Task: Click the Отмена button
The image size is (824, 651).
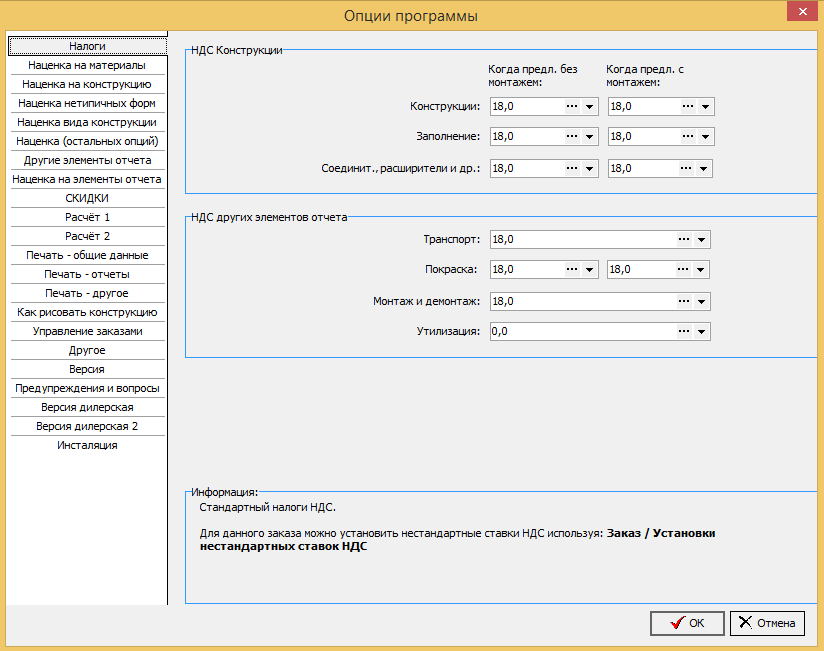Action: [767, 623]
